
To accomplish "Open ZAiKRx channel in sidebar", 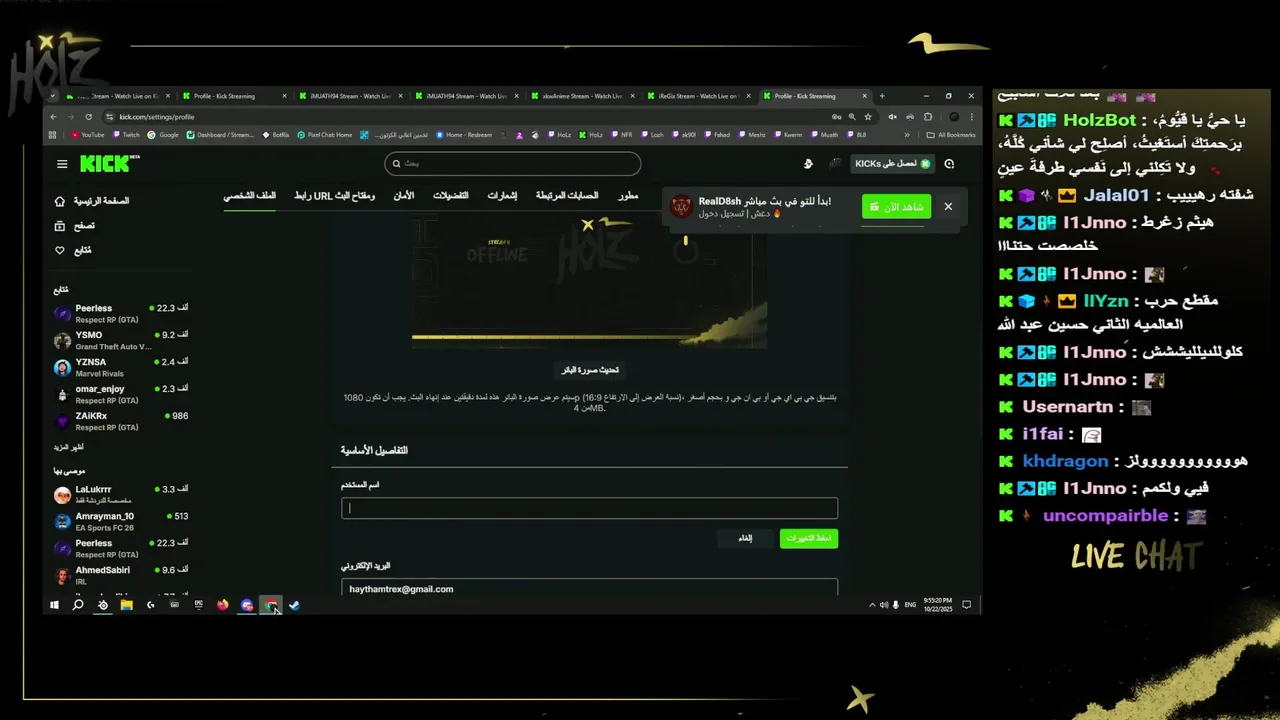I will 120,421.
